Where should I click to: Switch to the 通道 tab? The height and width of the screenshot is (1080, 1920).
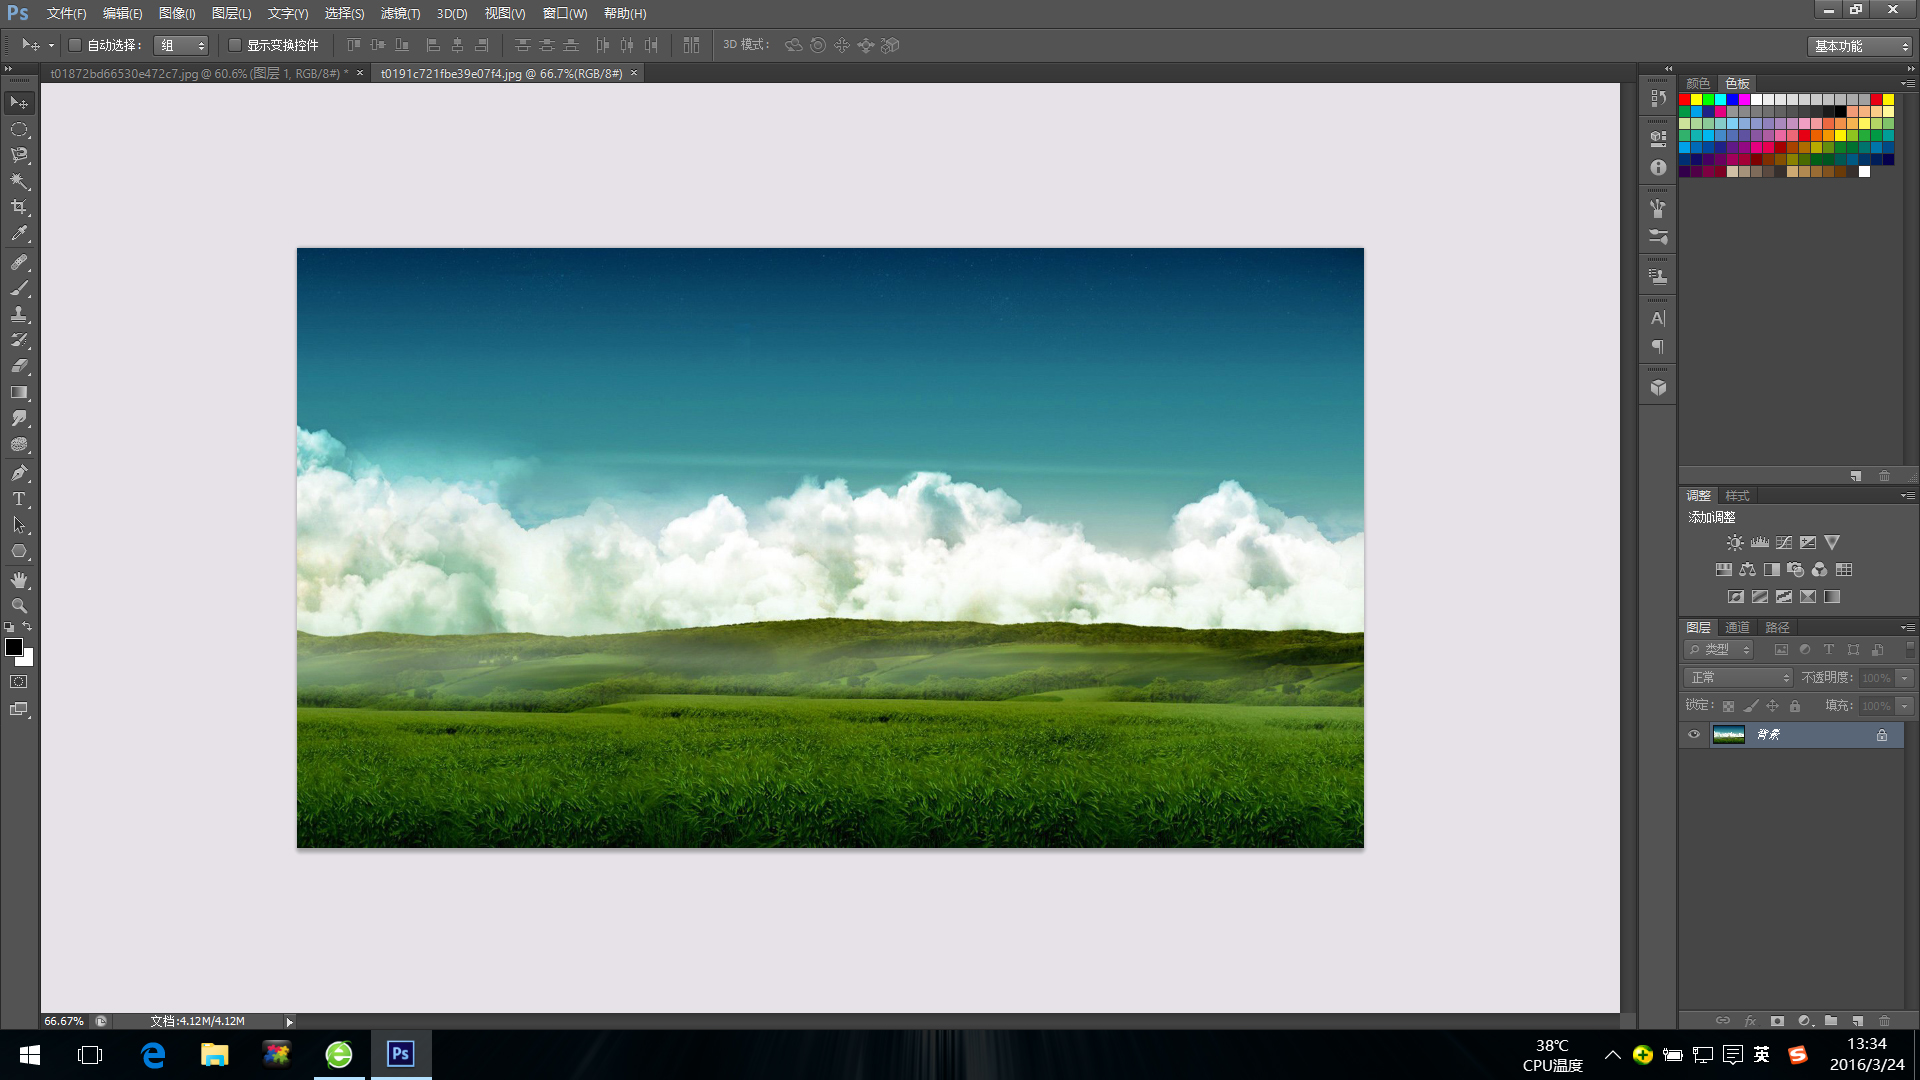coord(1738,627)
